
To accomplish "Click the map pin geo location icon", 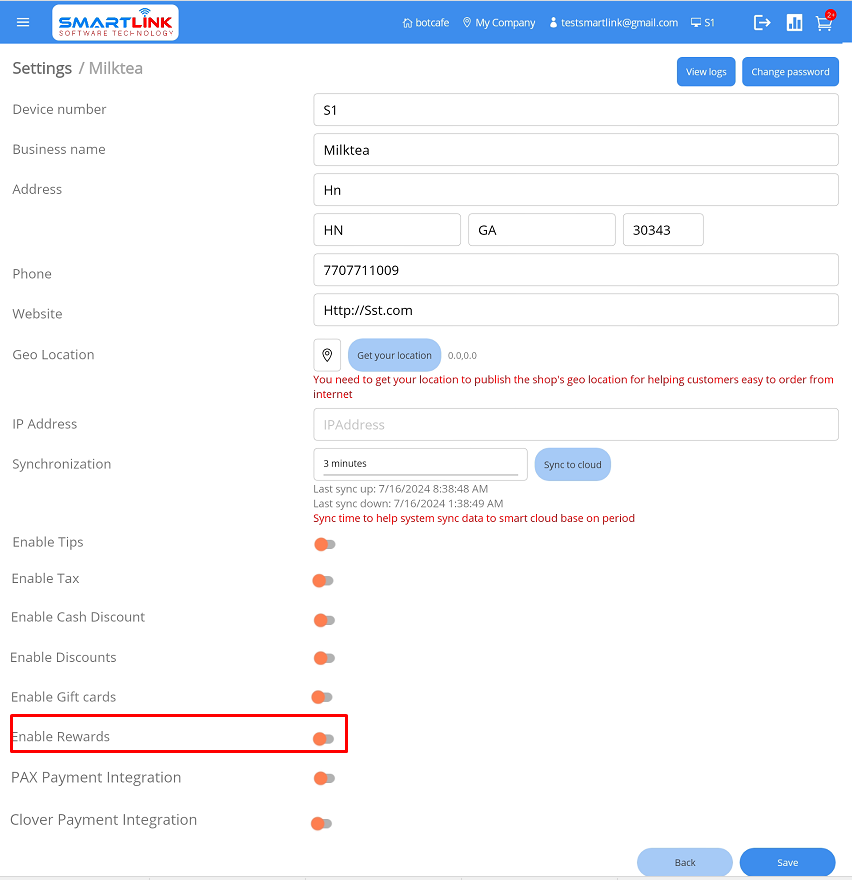I will point(327,355).
